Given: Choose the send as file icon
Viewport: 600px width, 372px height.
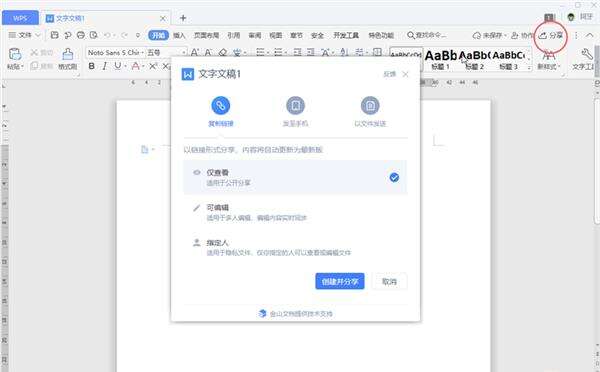Looking at the screenshot, I should pos(370,105).
